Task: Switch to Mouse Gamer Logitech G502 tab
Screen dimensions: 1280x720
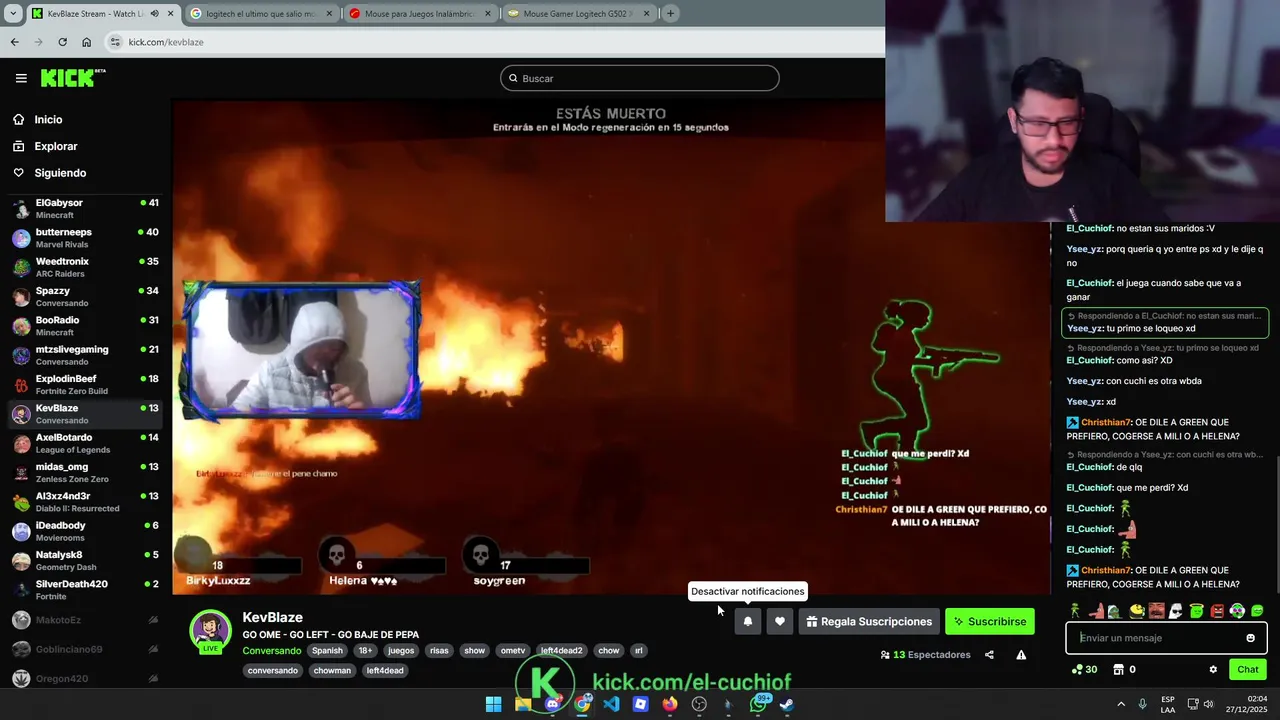Action: [x=578, y=13]
